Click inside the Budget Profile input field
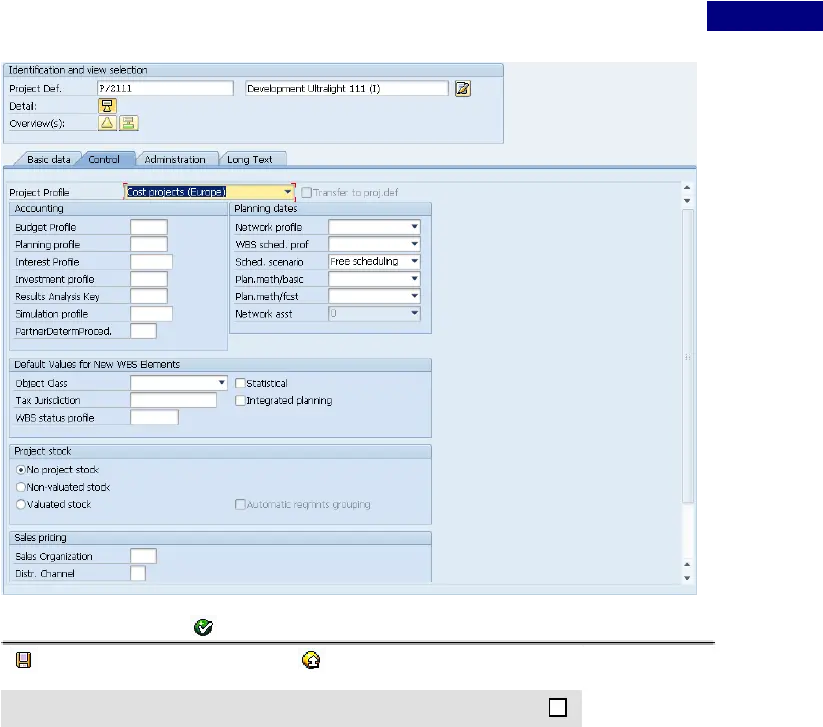Image resolution: width=823 pixels, height=727 pixels. tap(148, 226)
